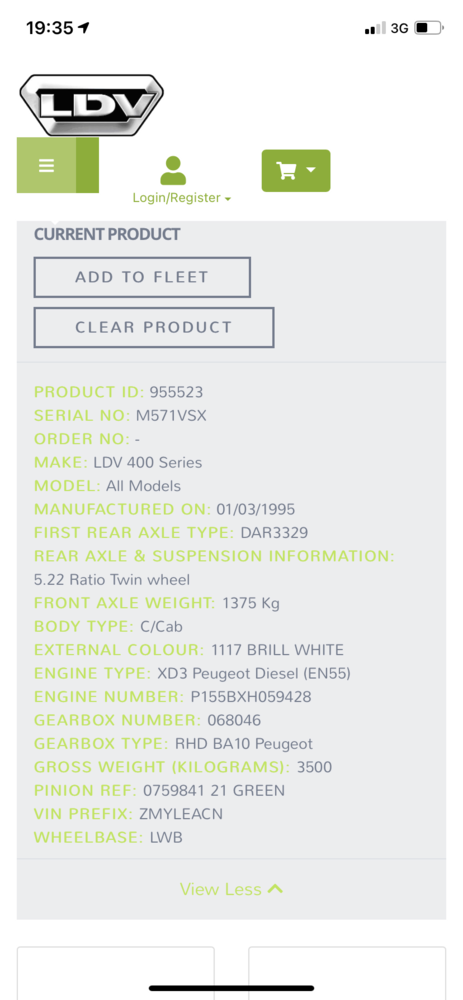Click the CLEAR PRODUCT button
The height and width of the screenshot is (1000, 463).
click(x=154, y=327)
